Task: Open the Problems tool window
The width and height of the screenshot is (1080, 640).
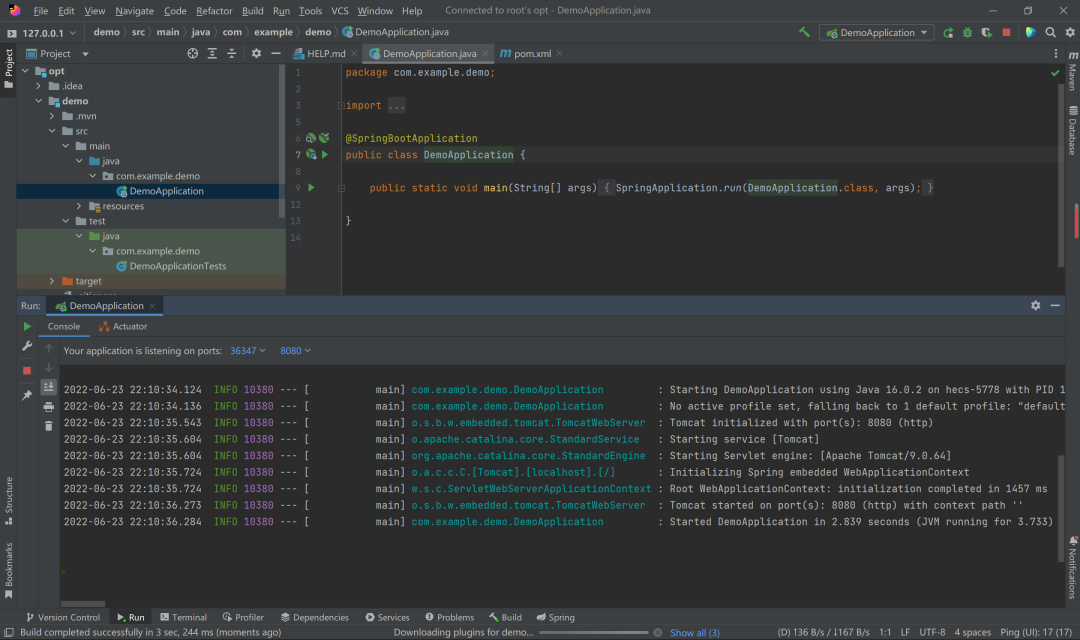Action: pyautogui.click(x=450, y=617)
